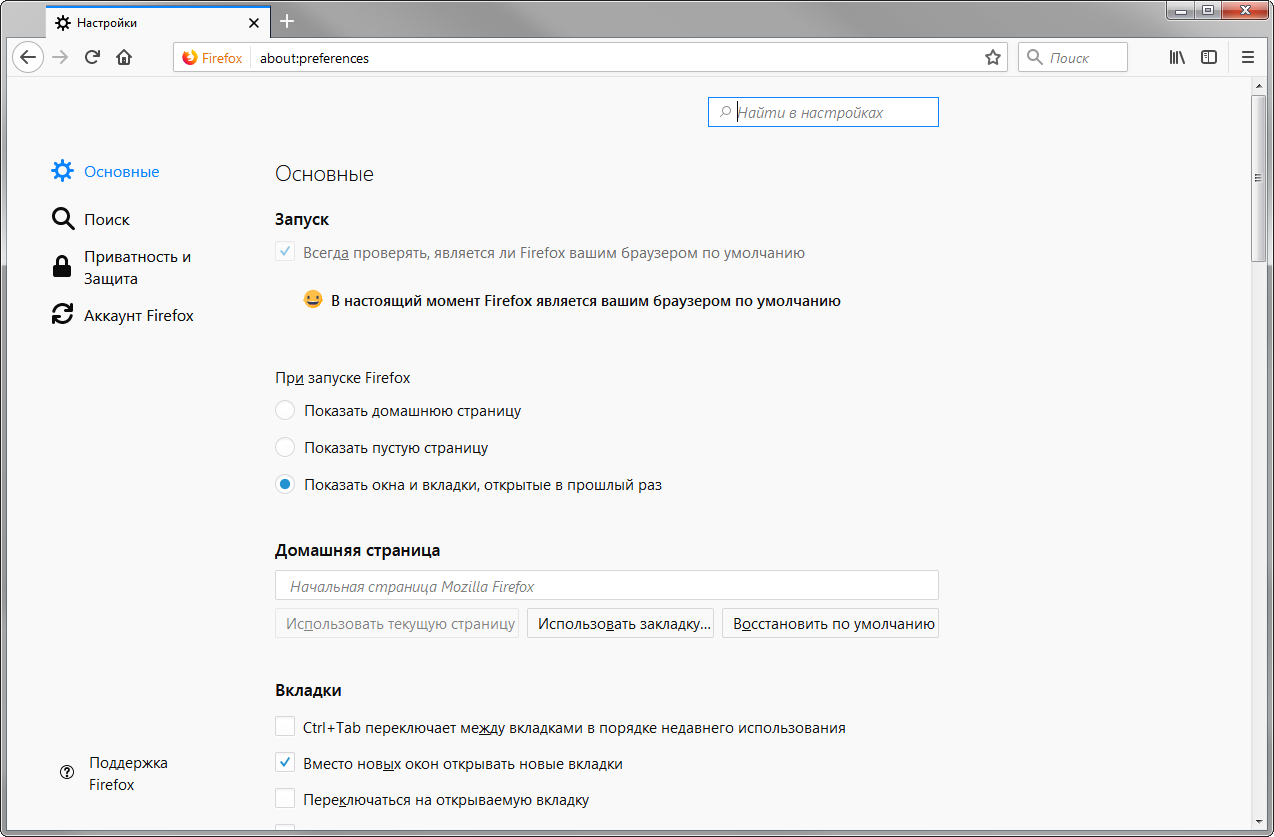Enable Ctrl+Tab recent order switching checkbox
The image size is (1274, 837).
(285, 727)
